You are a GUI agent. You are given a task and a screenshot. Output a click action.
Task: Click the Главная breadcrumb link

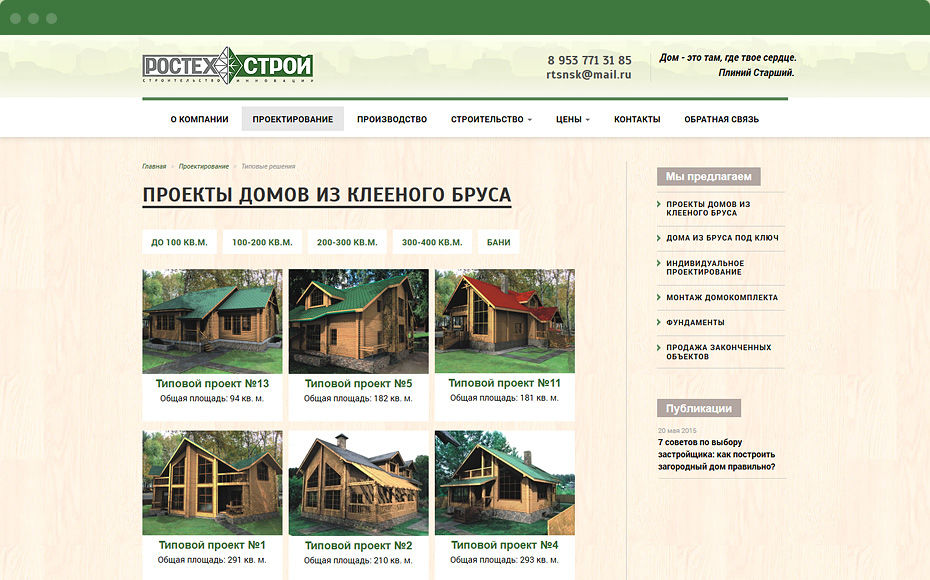point(154,166)
